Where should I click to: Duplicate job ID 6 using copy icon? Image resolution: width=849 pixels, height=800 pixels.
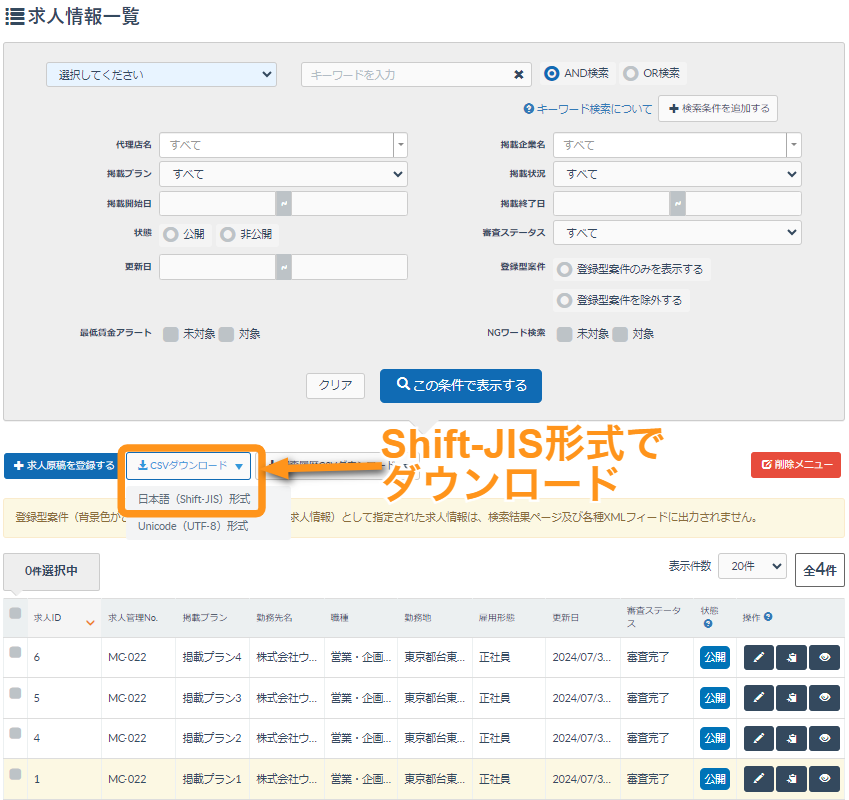click(791, 658)
